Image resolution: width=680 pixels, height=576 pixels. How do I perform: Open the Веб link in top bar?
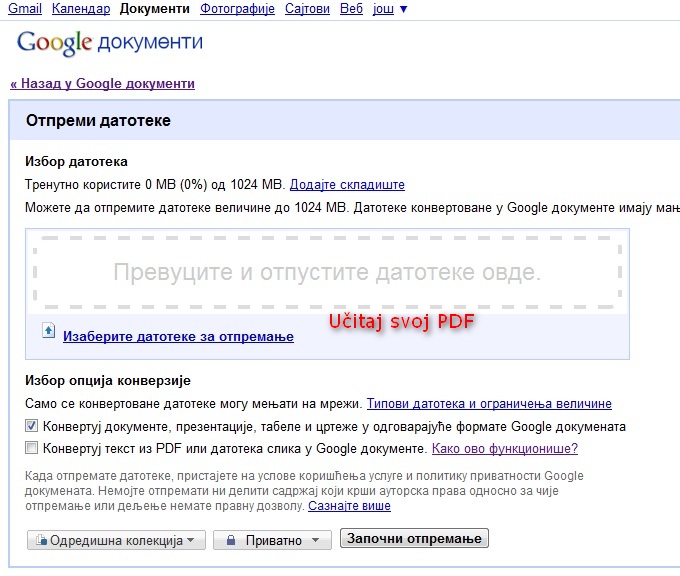(351, 8)
